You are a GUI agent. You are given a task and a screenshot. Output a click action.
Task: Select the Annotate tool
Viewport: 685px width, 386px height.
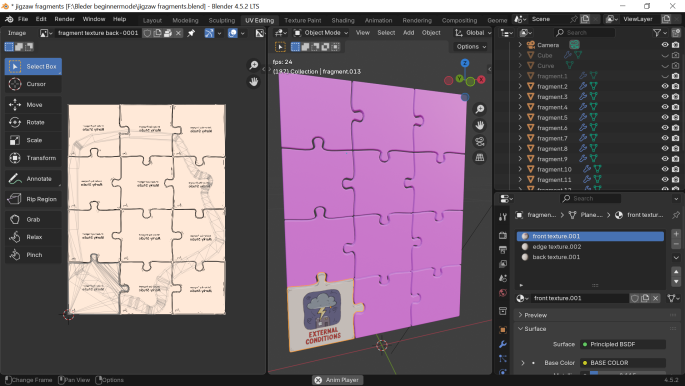tap(33, 179)
